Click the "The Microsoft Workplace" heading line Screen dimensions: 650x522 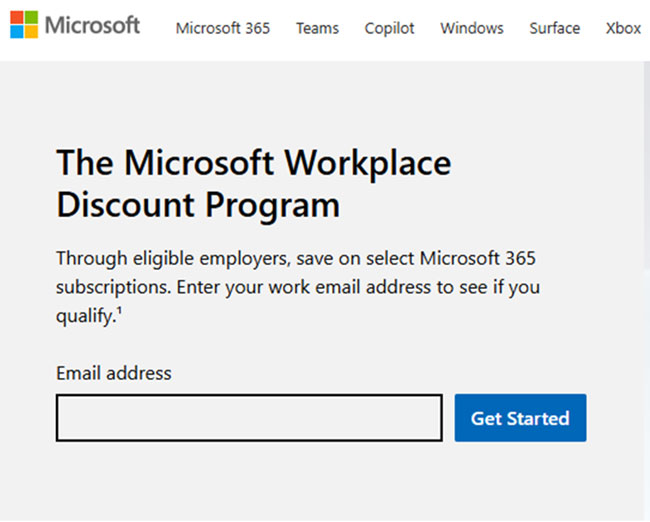[x=254, y=162]
